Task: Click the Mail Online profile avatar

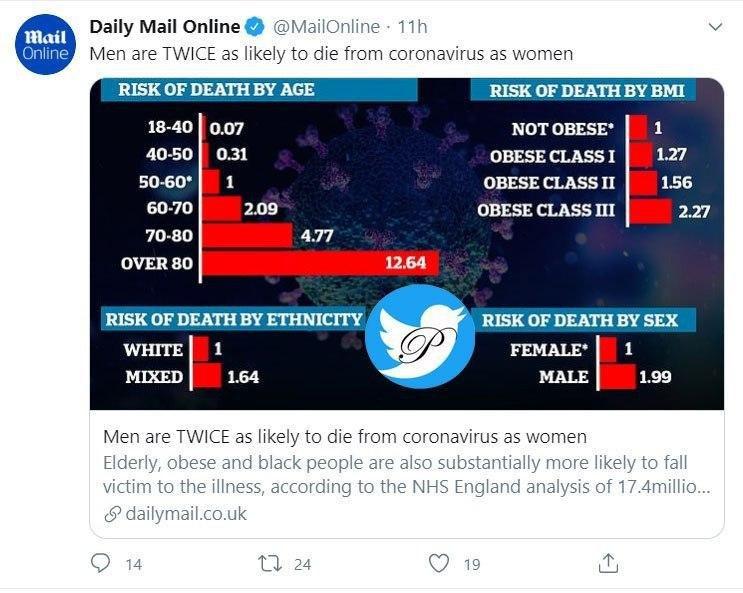Action: (44, 46)
